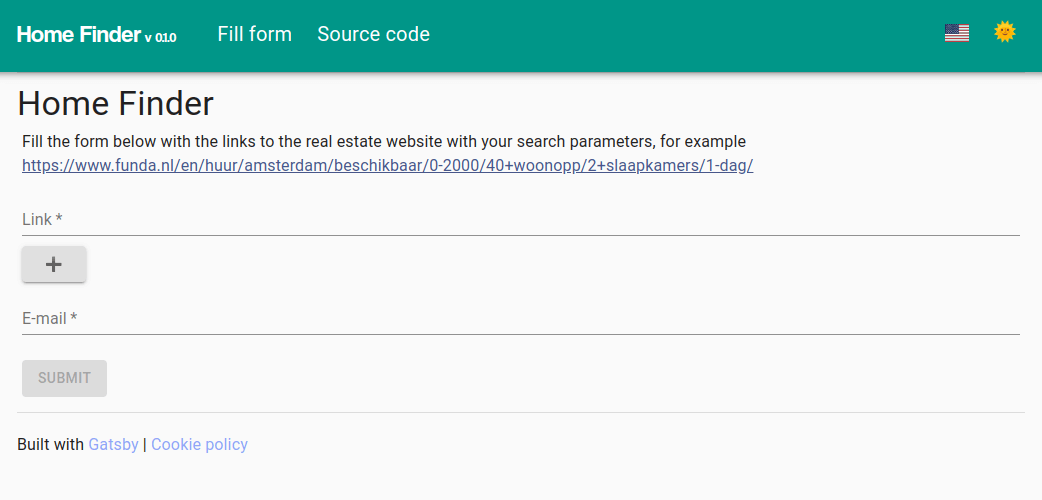The image size is (1042, 500).
Task: Open the Cookie policy link
Action: pyautogui.click(x=199, y=444)
